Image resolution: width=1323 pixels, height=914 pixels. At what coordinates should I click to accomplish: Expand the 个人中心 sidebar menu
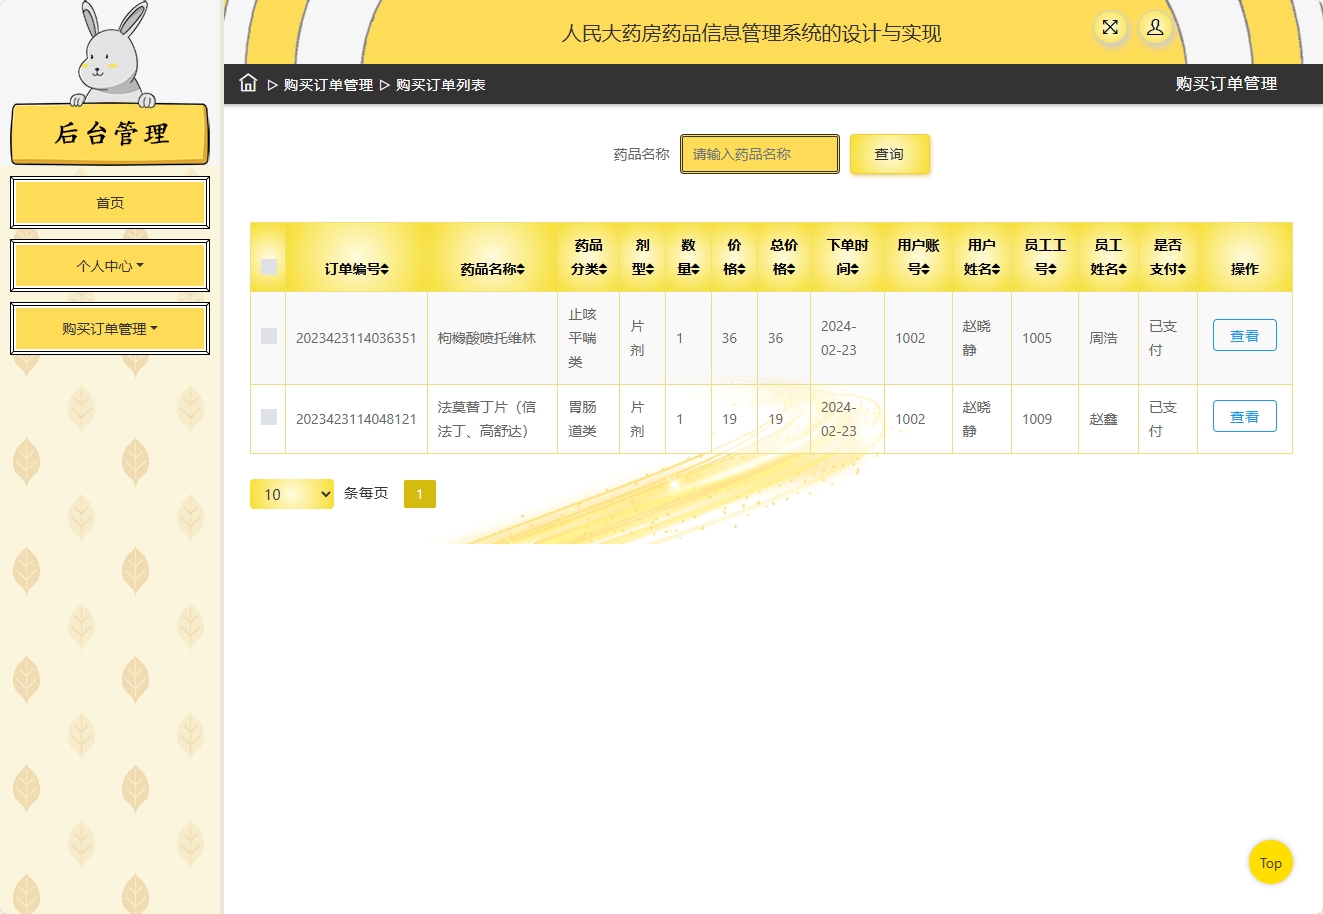click(110, 266)
